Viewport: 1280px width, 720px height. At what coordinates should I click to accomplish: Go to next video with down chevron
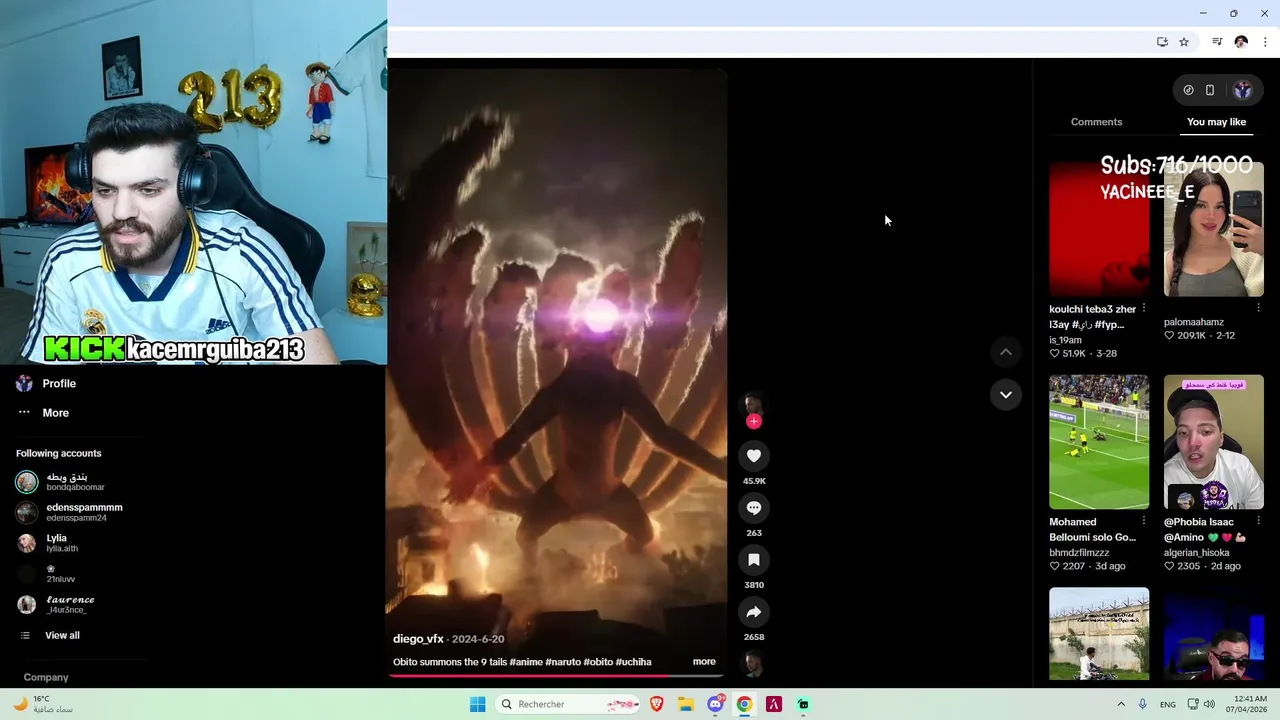pyautogui.click(x=1006, y=395)
